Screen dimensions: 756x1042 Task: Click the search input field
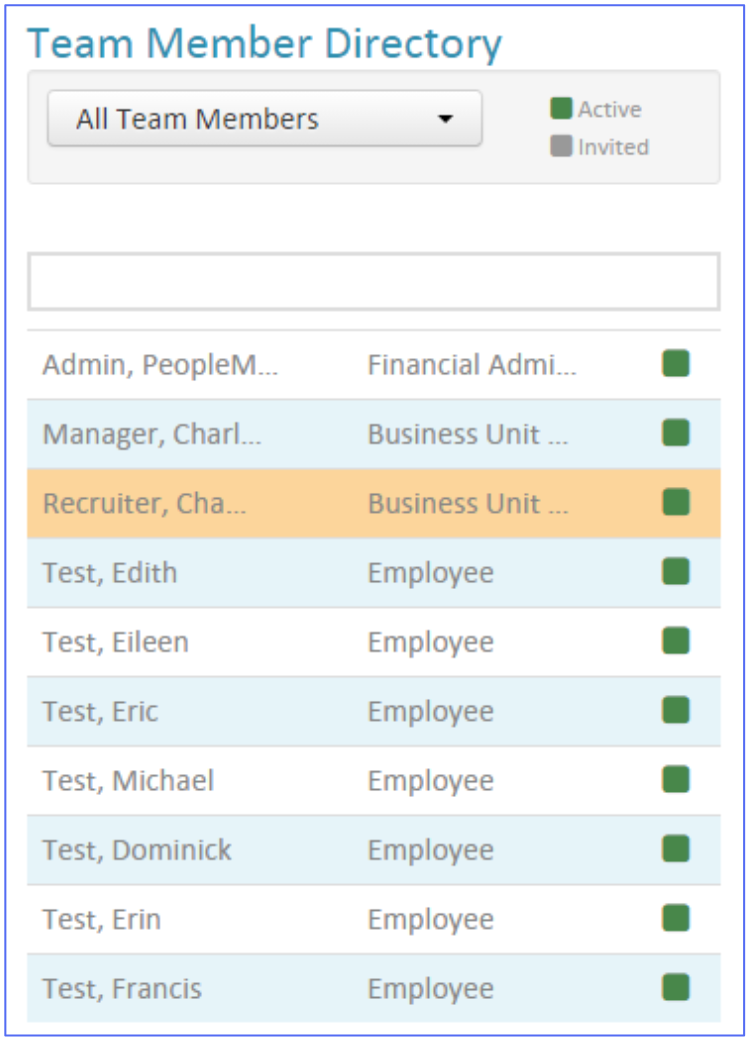tap(373, 282)
